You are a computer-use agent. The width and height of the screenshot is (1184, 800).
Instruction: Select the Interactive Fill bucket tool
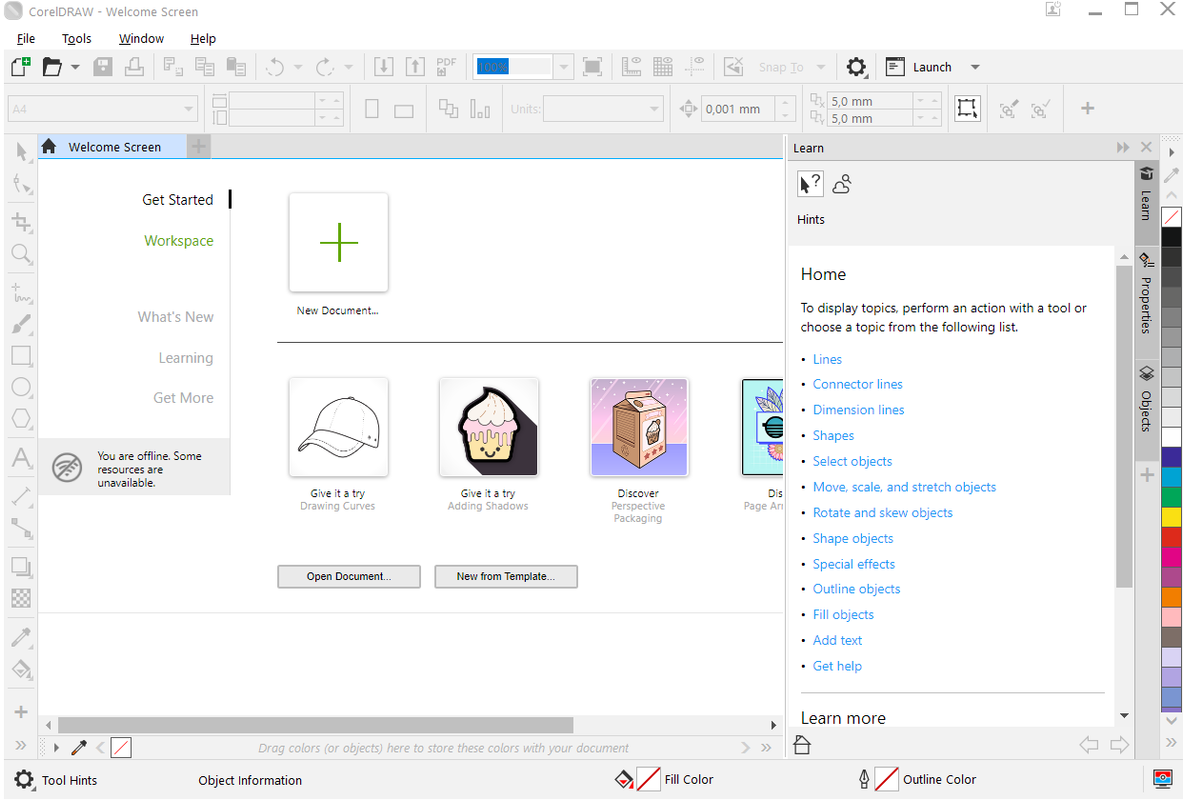[21, 669]
